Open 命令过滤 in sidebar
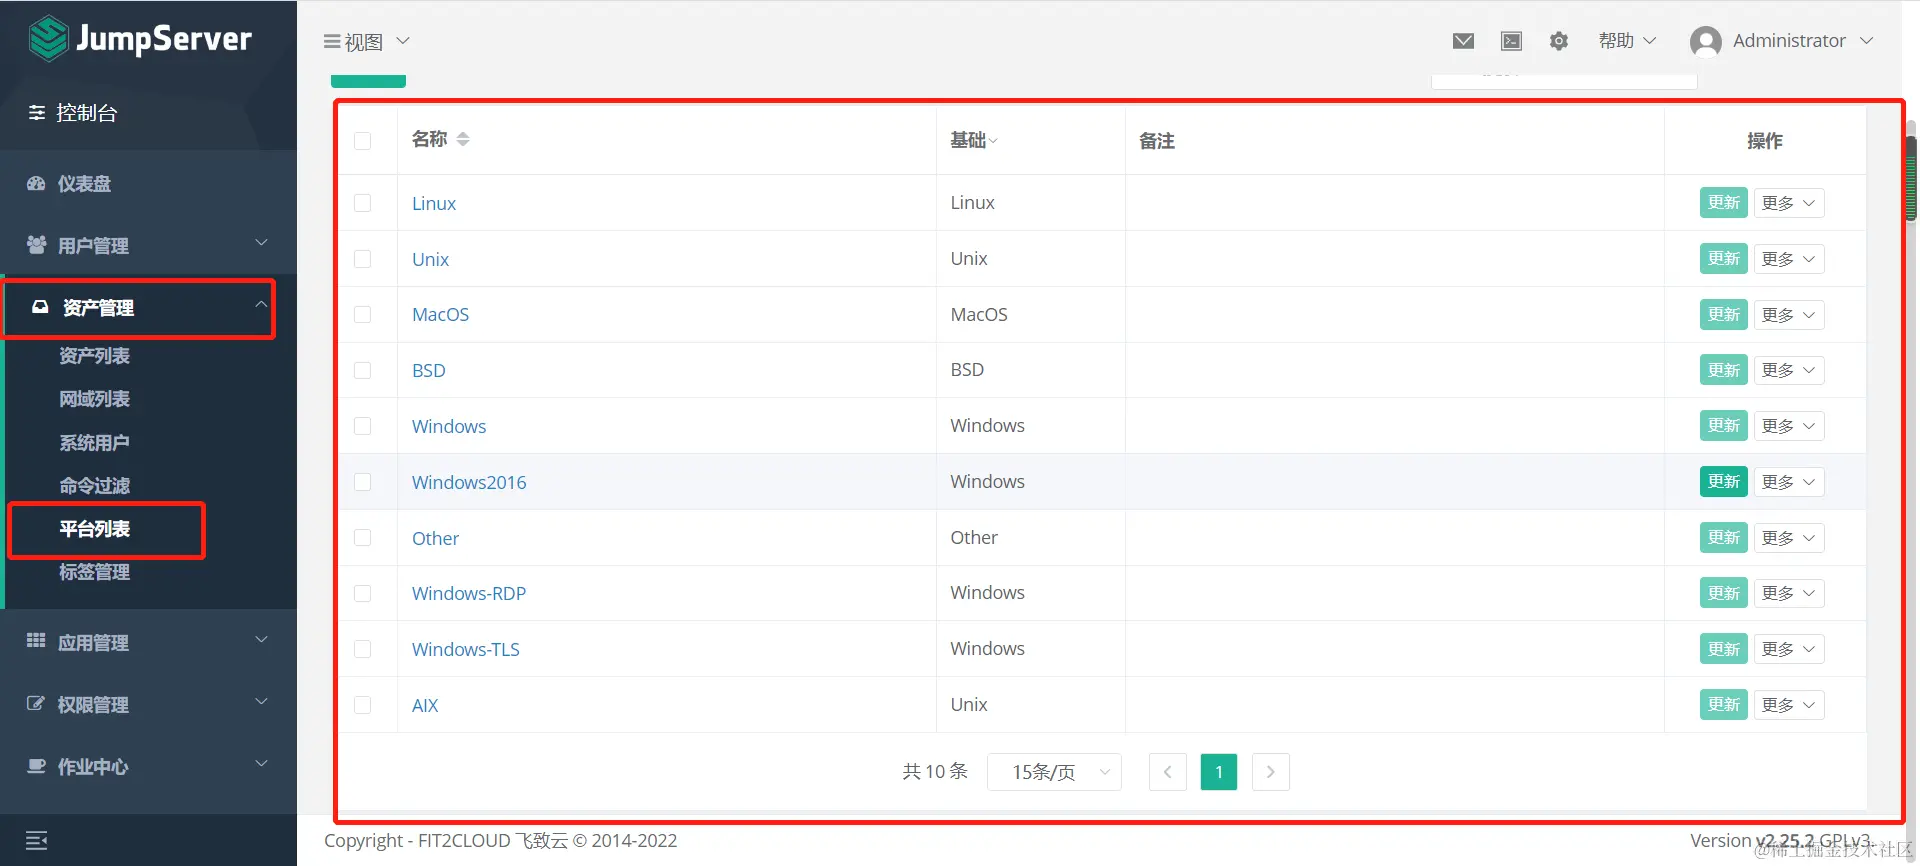Screen dimensions: 1920x866 click(x=94, y=485)
